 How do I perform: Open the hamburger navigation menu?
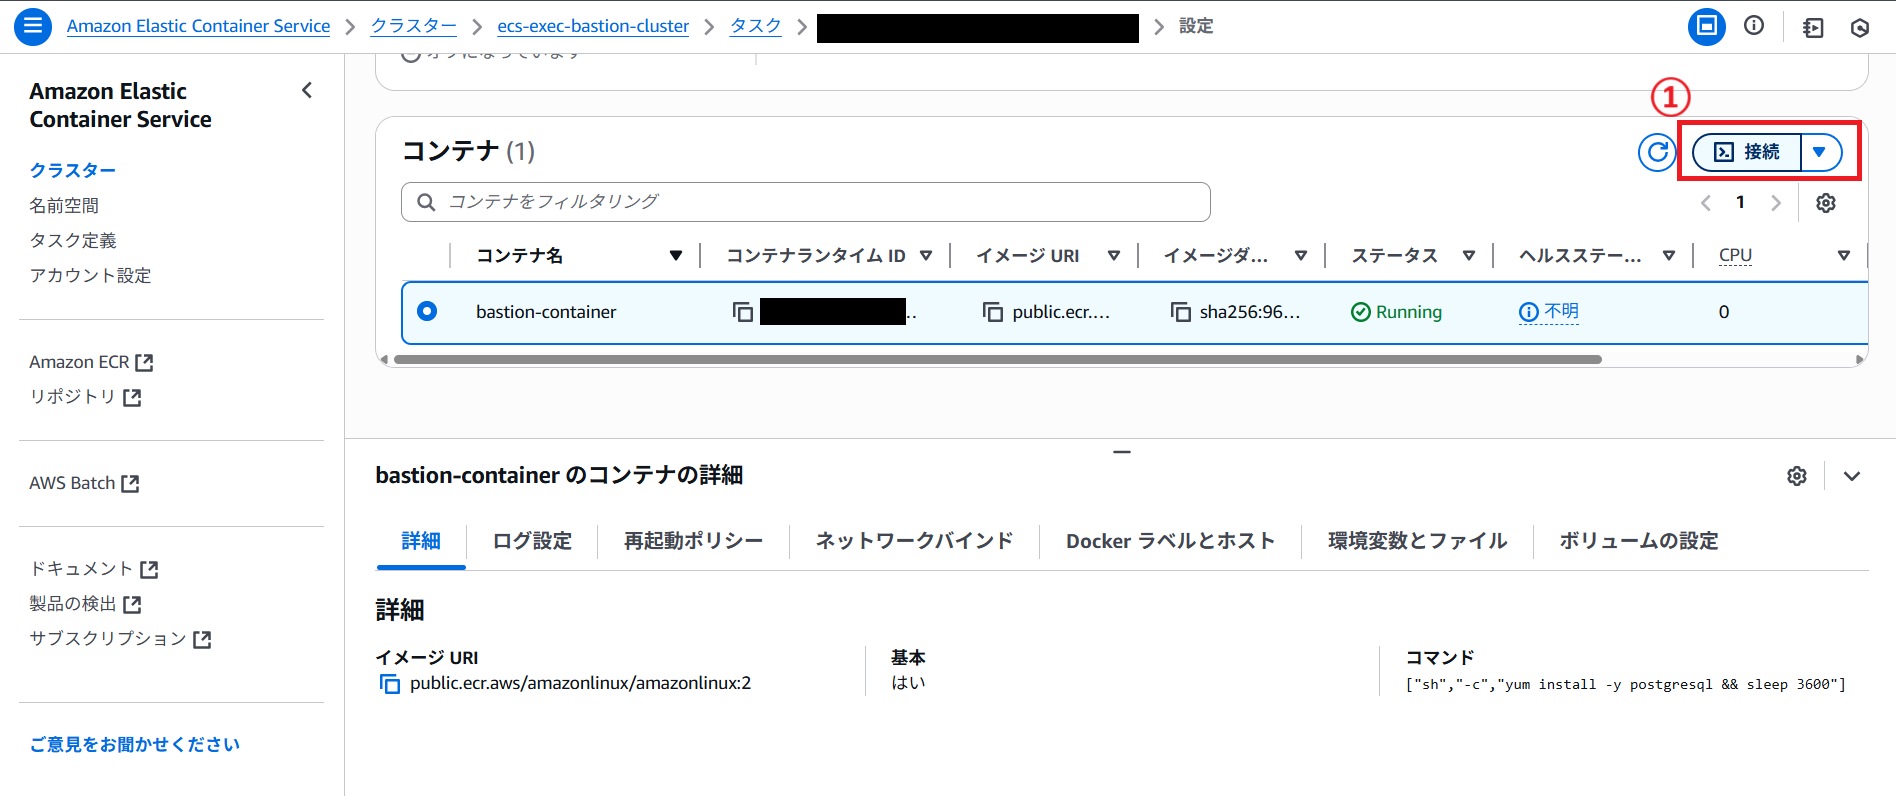pyautogui.click(x=33, y=26)
